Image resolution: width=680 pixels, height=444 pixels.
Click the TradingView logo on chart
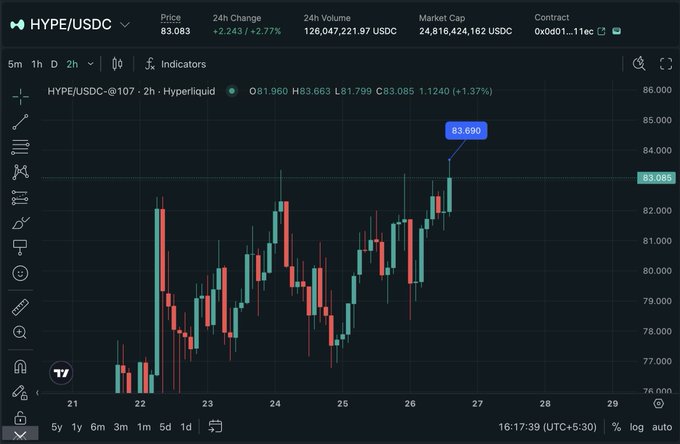tap(61, 373)
